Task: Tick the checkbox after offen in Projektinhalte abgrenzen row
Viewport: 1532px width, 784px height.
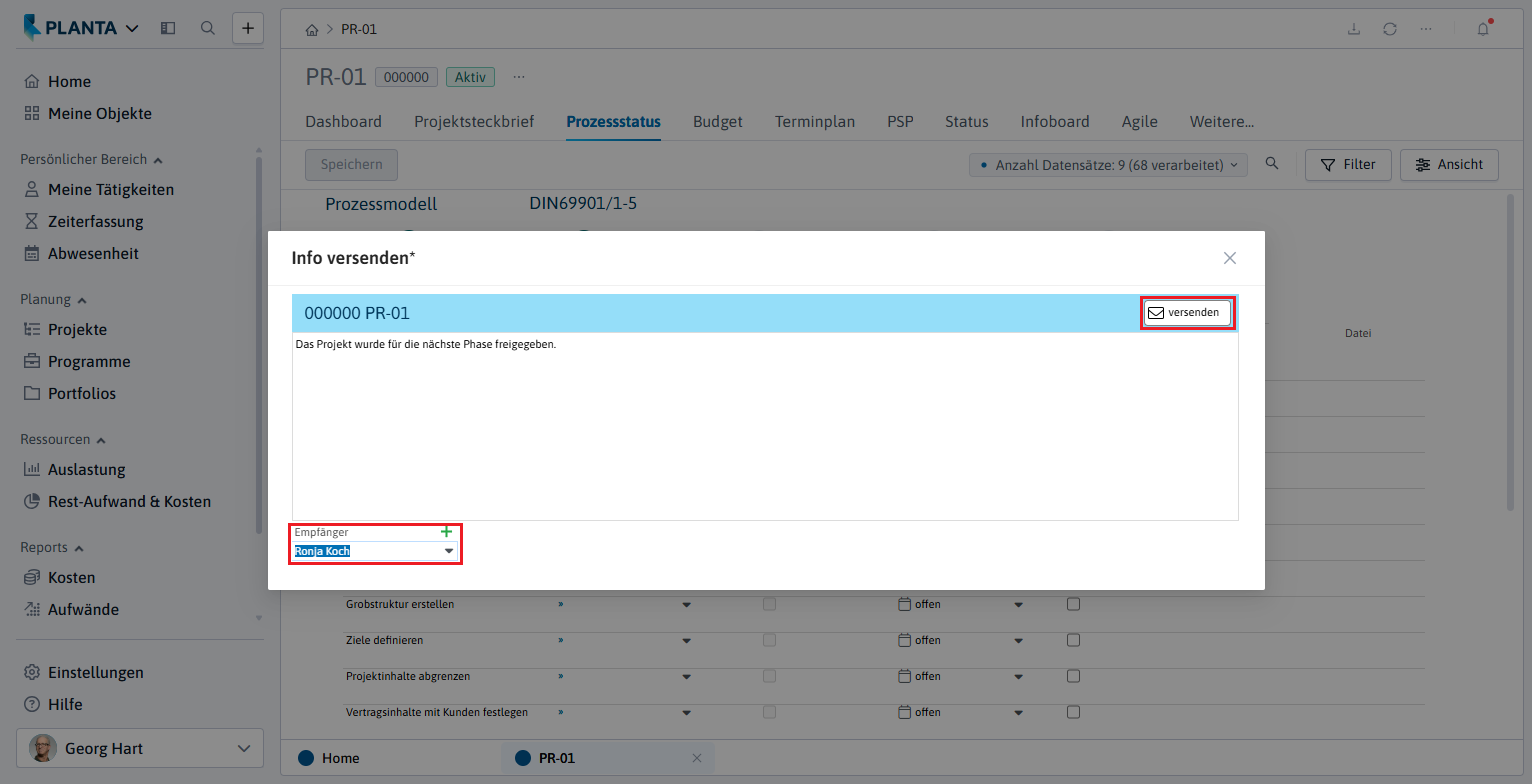Action: pos(1073,676)
